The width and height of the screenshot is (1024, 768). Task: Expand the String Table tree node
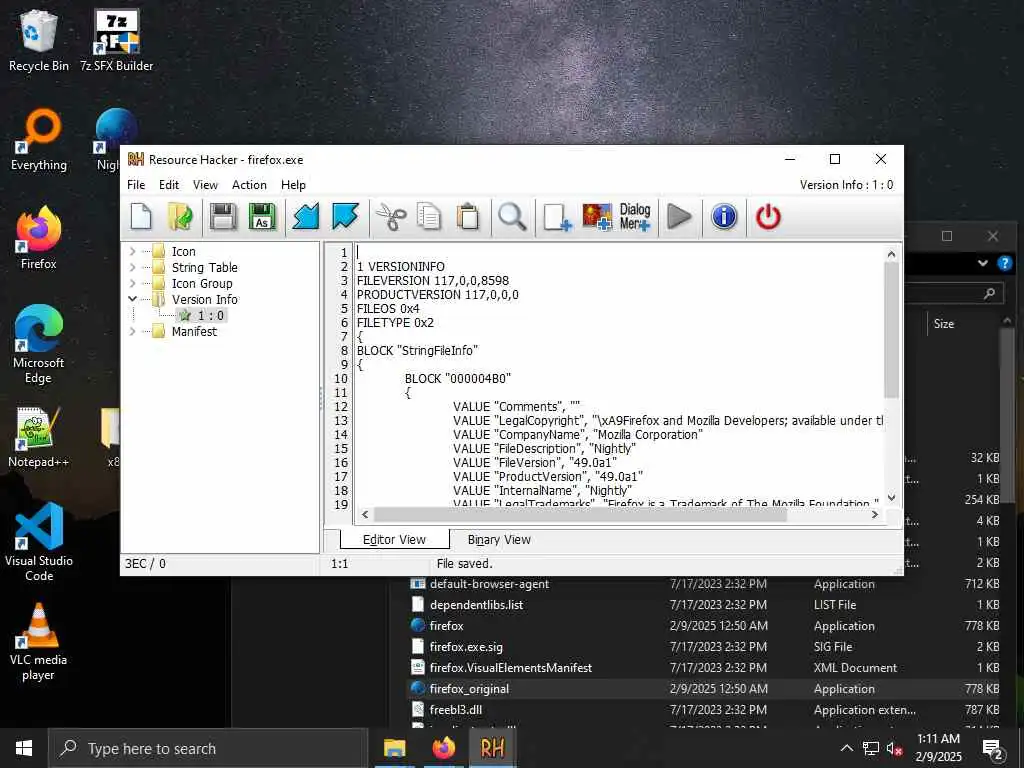click(133, 267)
